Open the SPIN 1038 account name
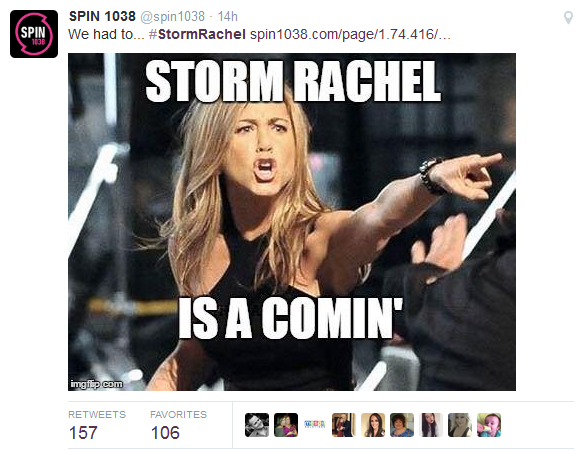The width and height of the screenshot is (583, 450). tap(102, 16)
